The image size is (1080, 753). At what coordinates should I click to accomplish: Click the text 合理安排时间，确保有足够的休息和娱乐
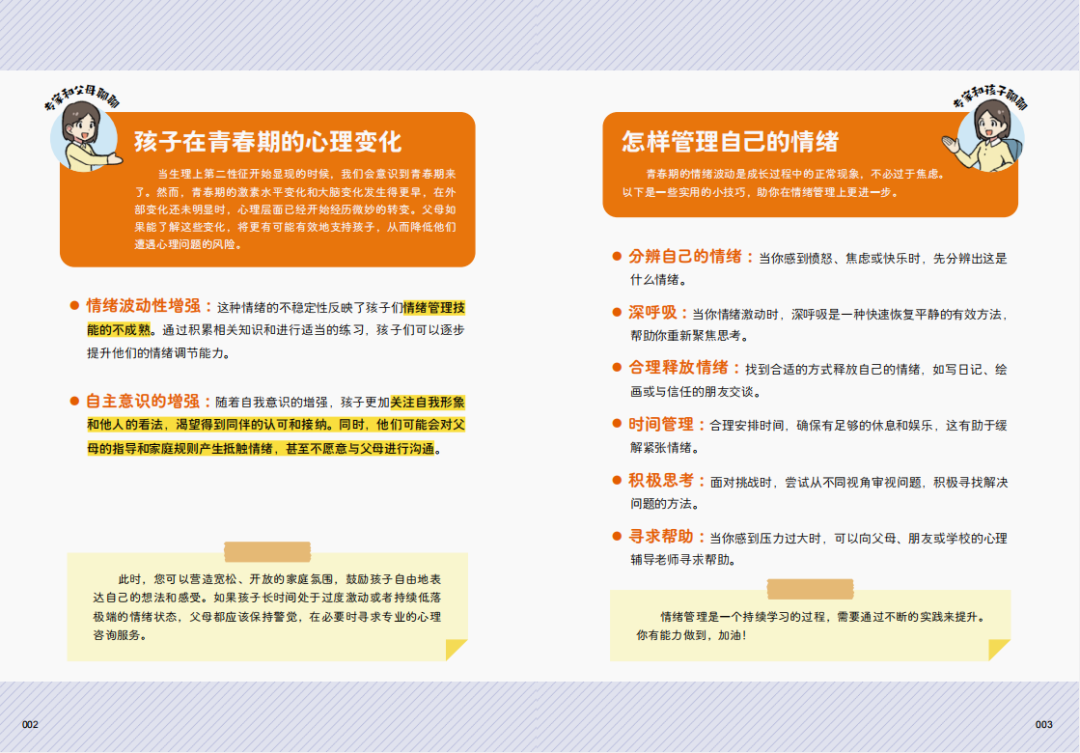(821, 426)
